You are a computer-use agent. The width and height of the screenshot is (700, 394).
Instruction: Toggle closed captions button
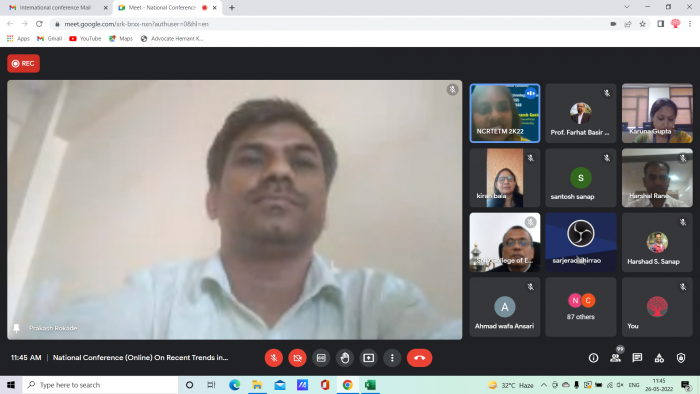pyautogui.click(x=321, y=358)
